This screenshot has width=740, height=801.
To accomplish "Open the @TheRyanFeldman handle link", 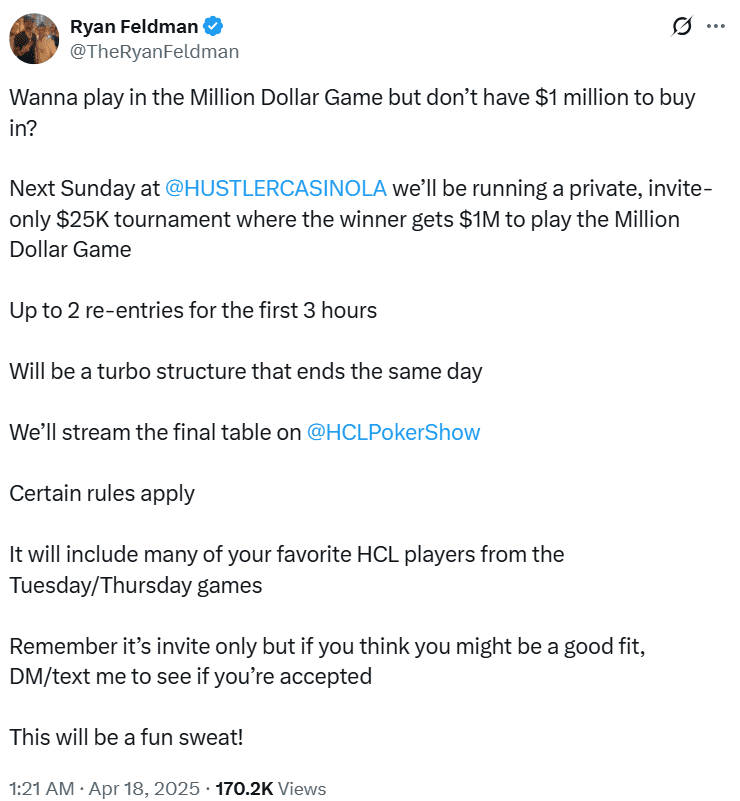I will 154,51.
